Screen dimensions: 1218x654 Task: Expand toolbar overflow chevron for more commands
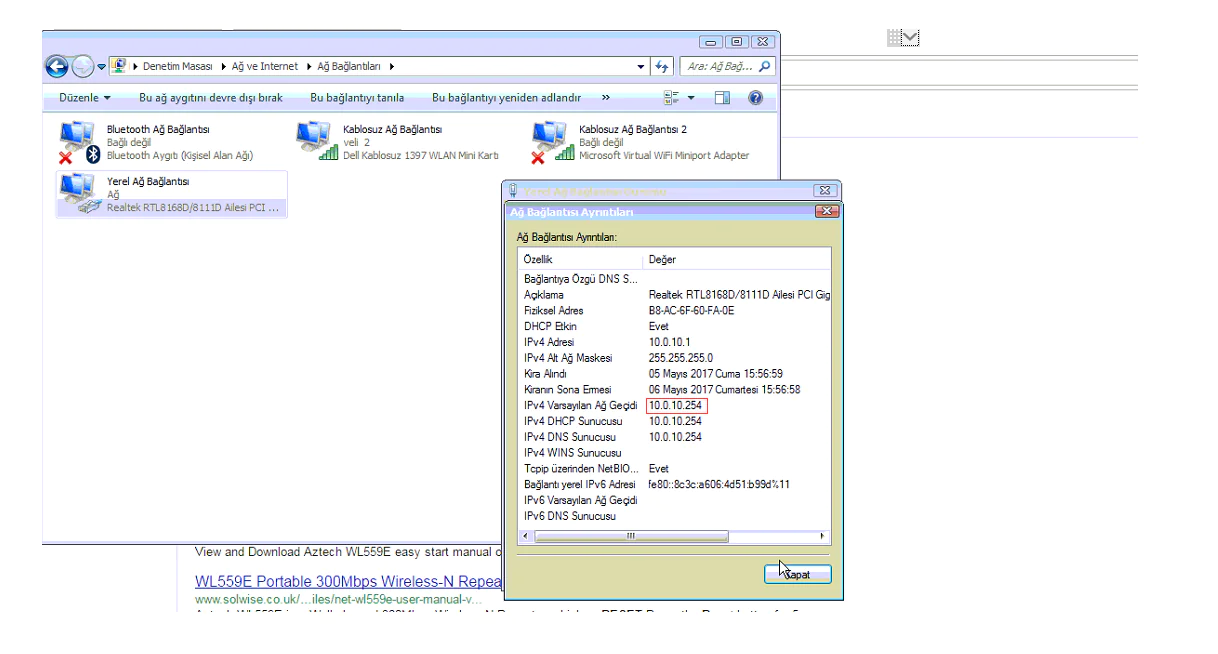click(605, 98)
